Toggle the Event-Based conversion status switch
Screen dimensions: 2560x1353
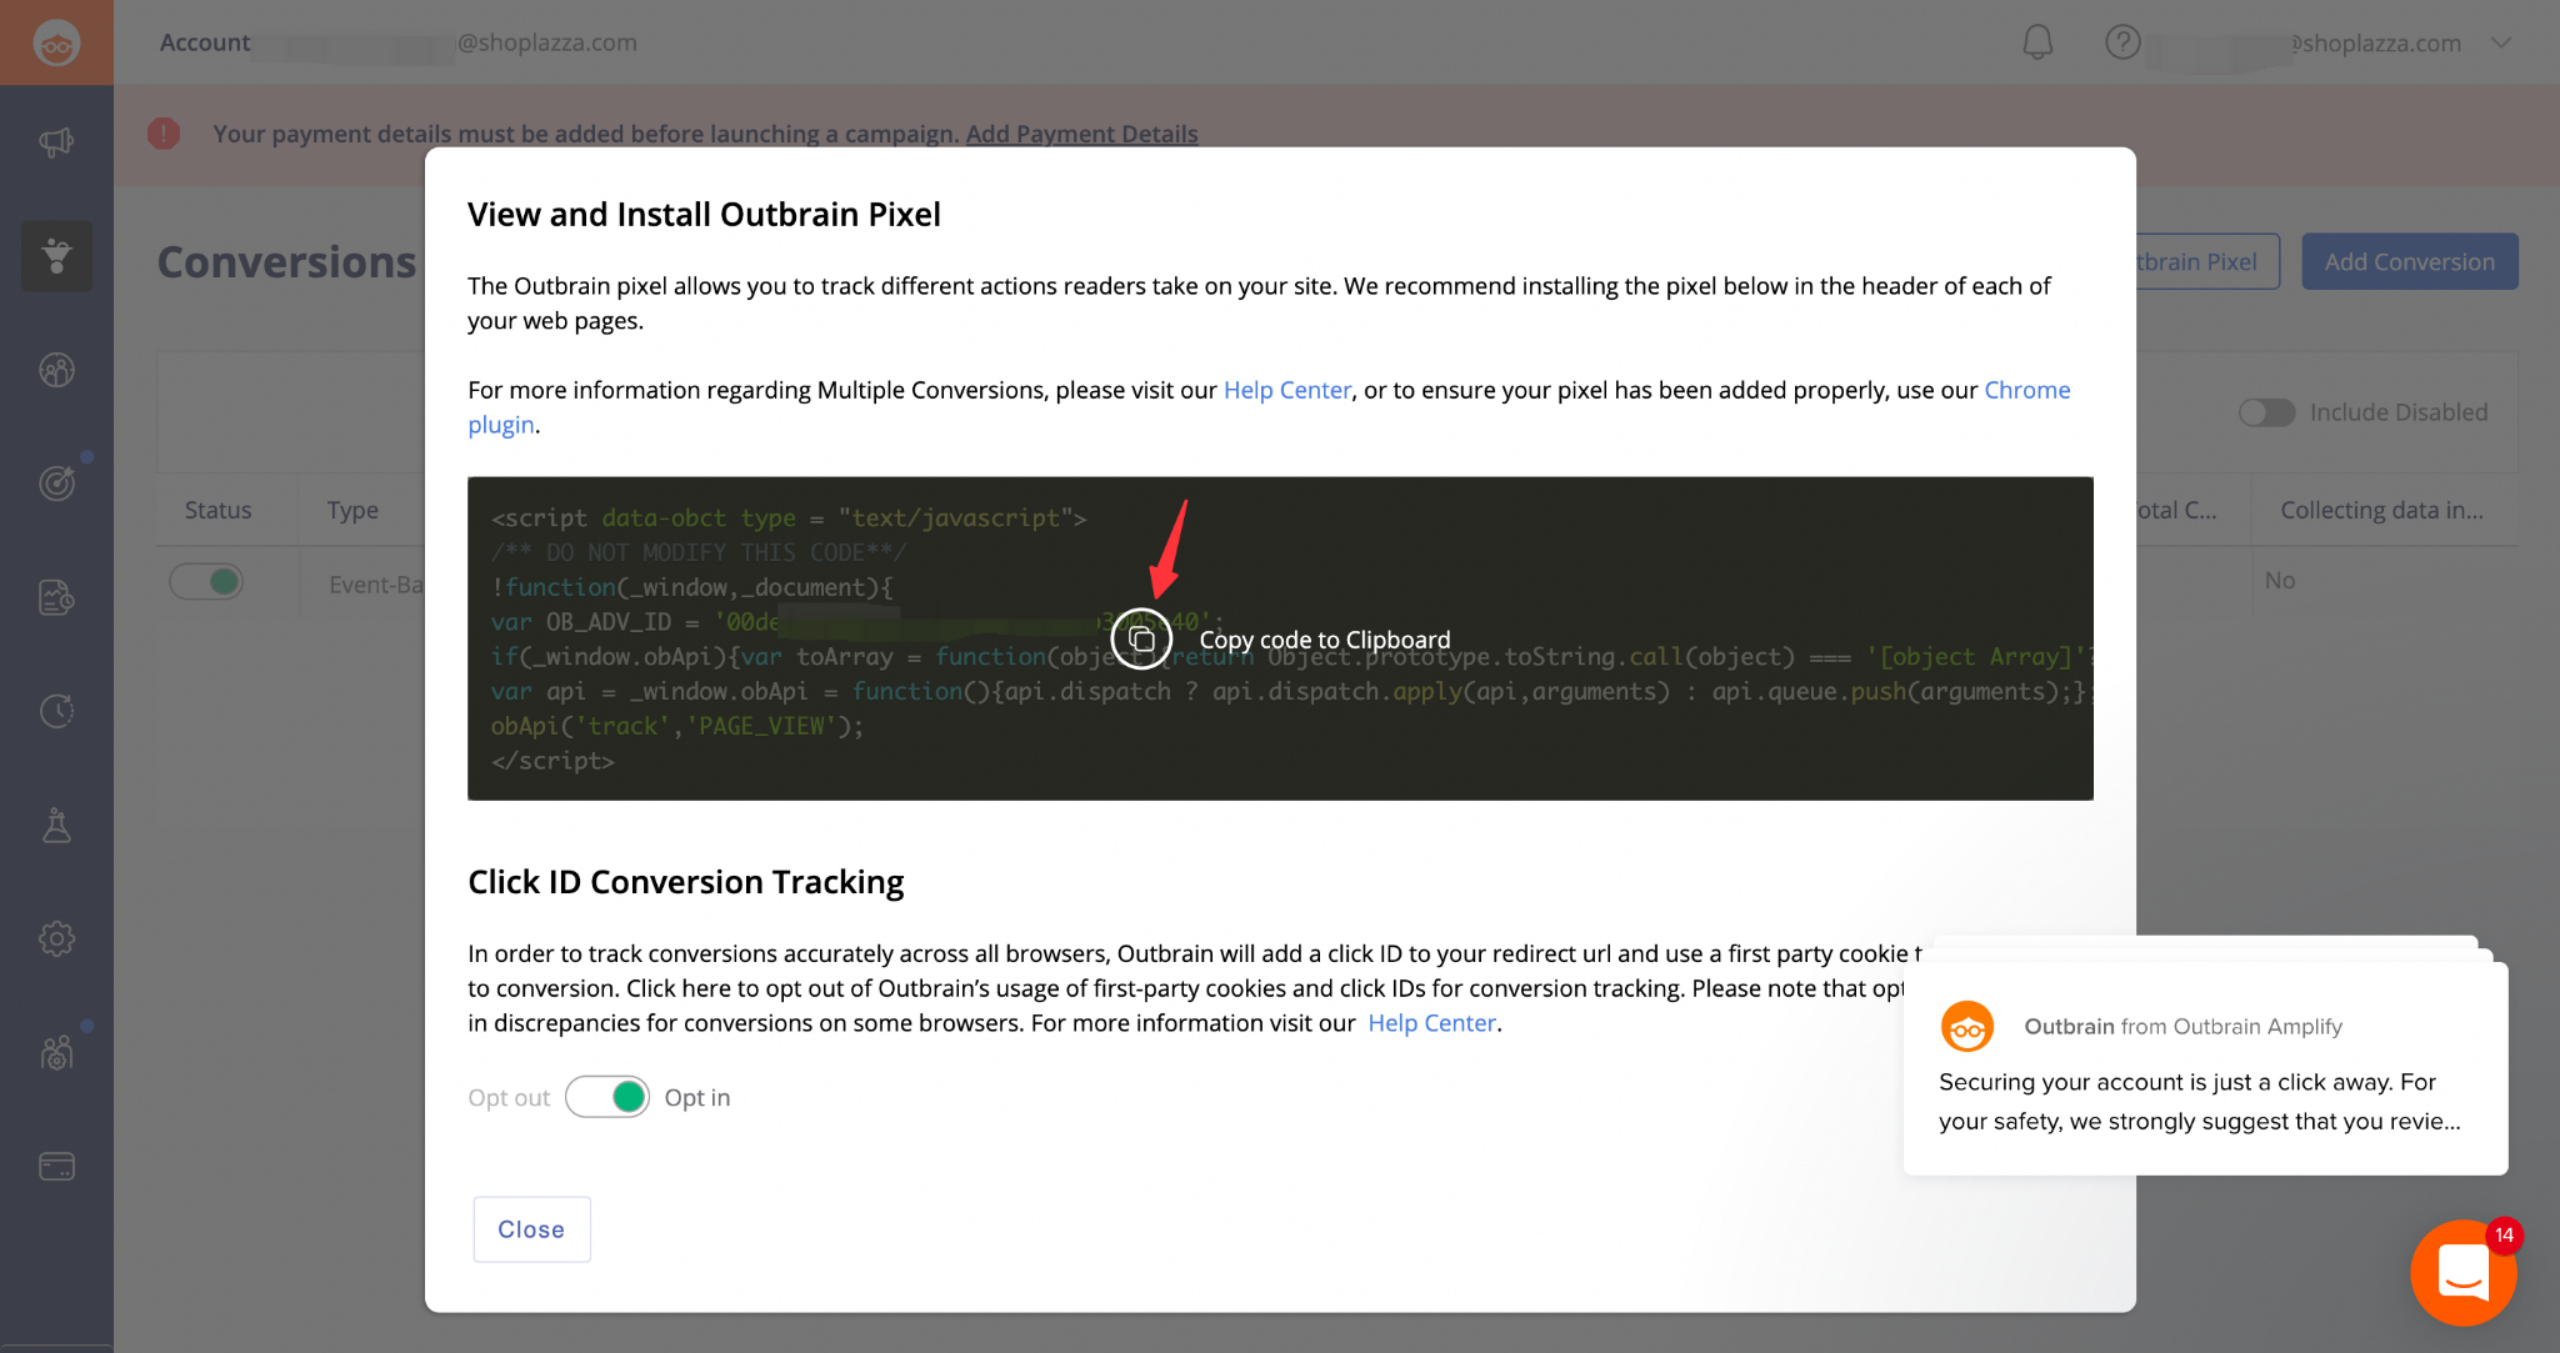tap(207, 581)
